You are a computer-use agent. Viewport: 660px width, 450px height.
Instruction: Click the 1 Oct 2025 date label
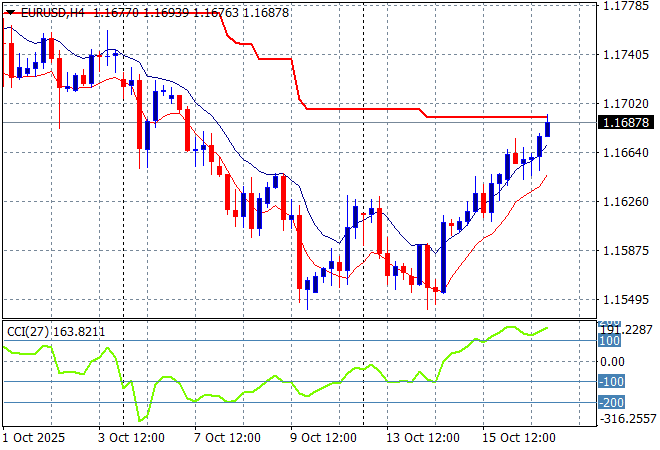click(34, 438)
